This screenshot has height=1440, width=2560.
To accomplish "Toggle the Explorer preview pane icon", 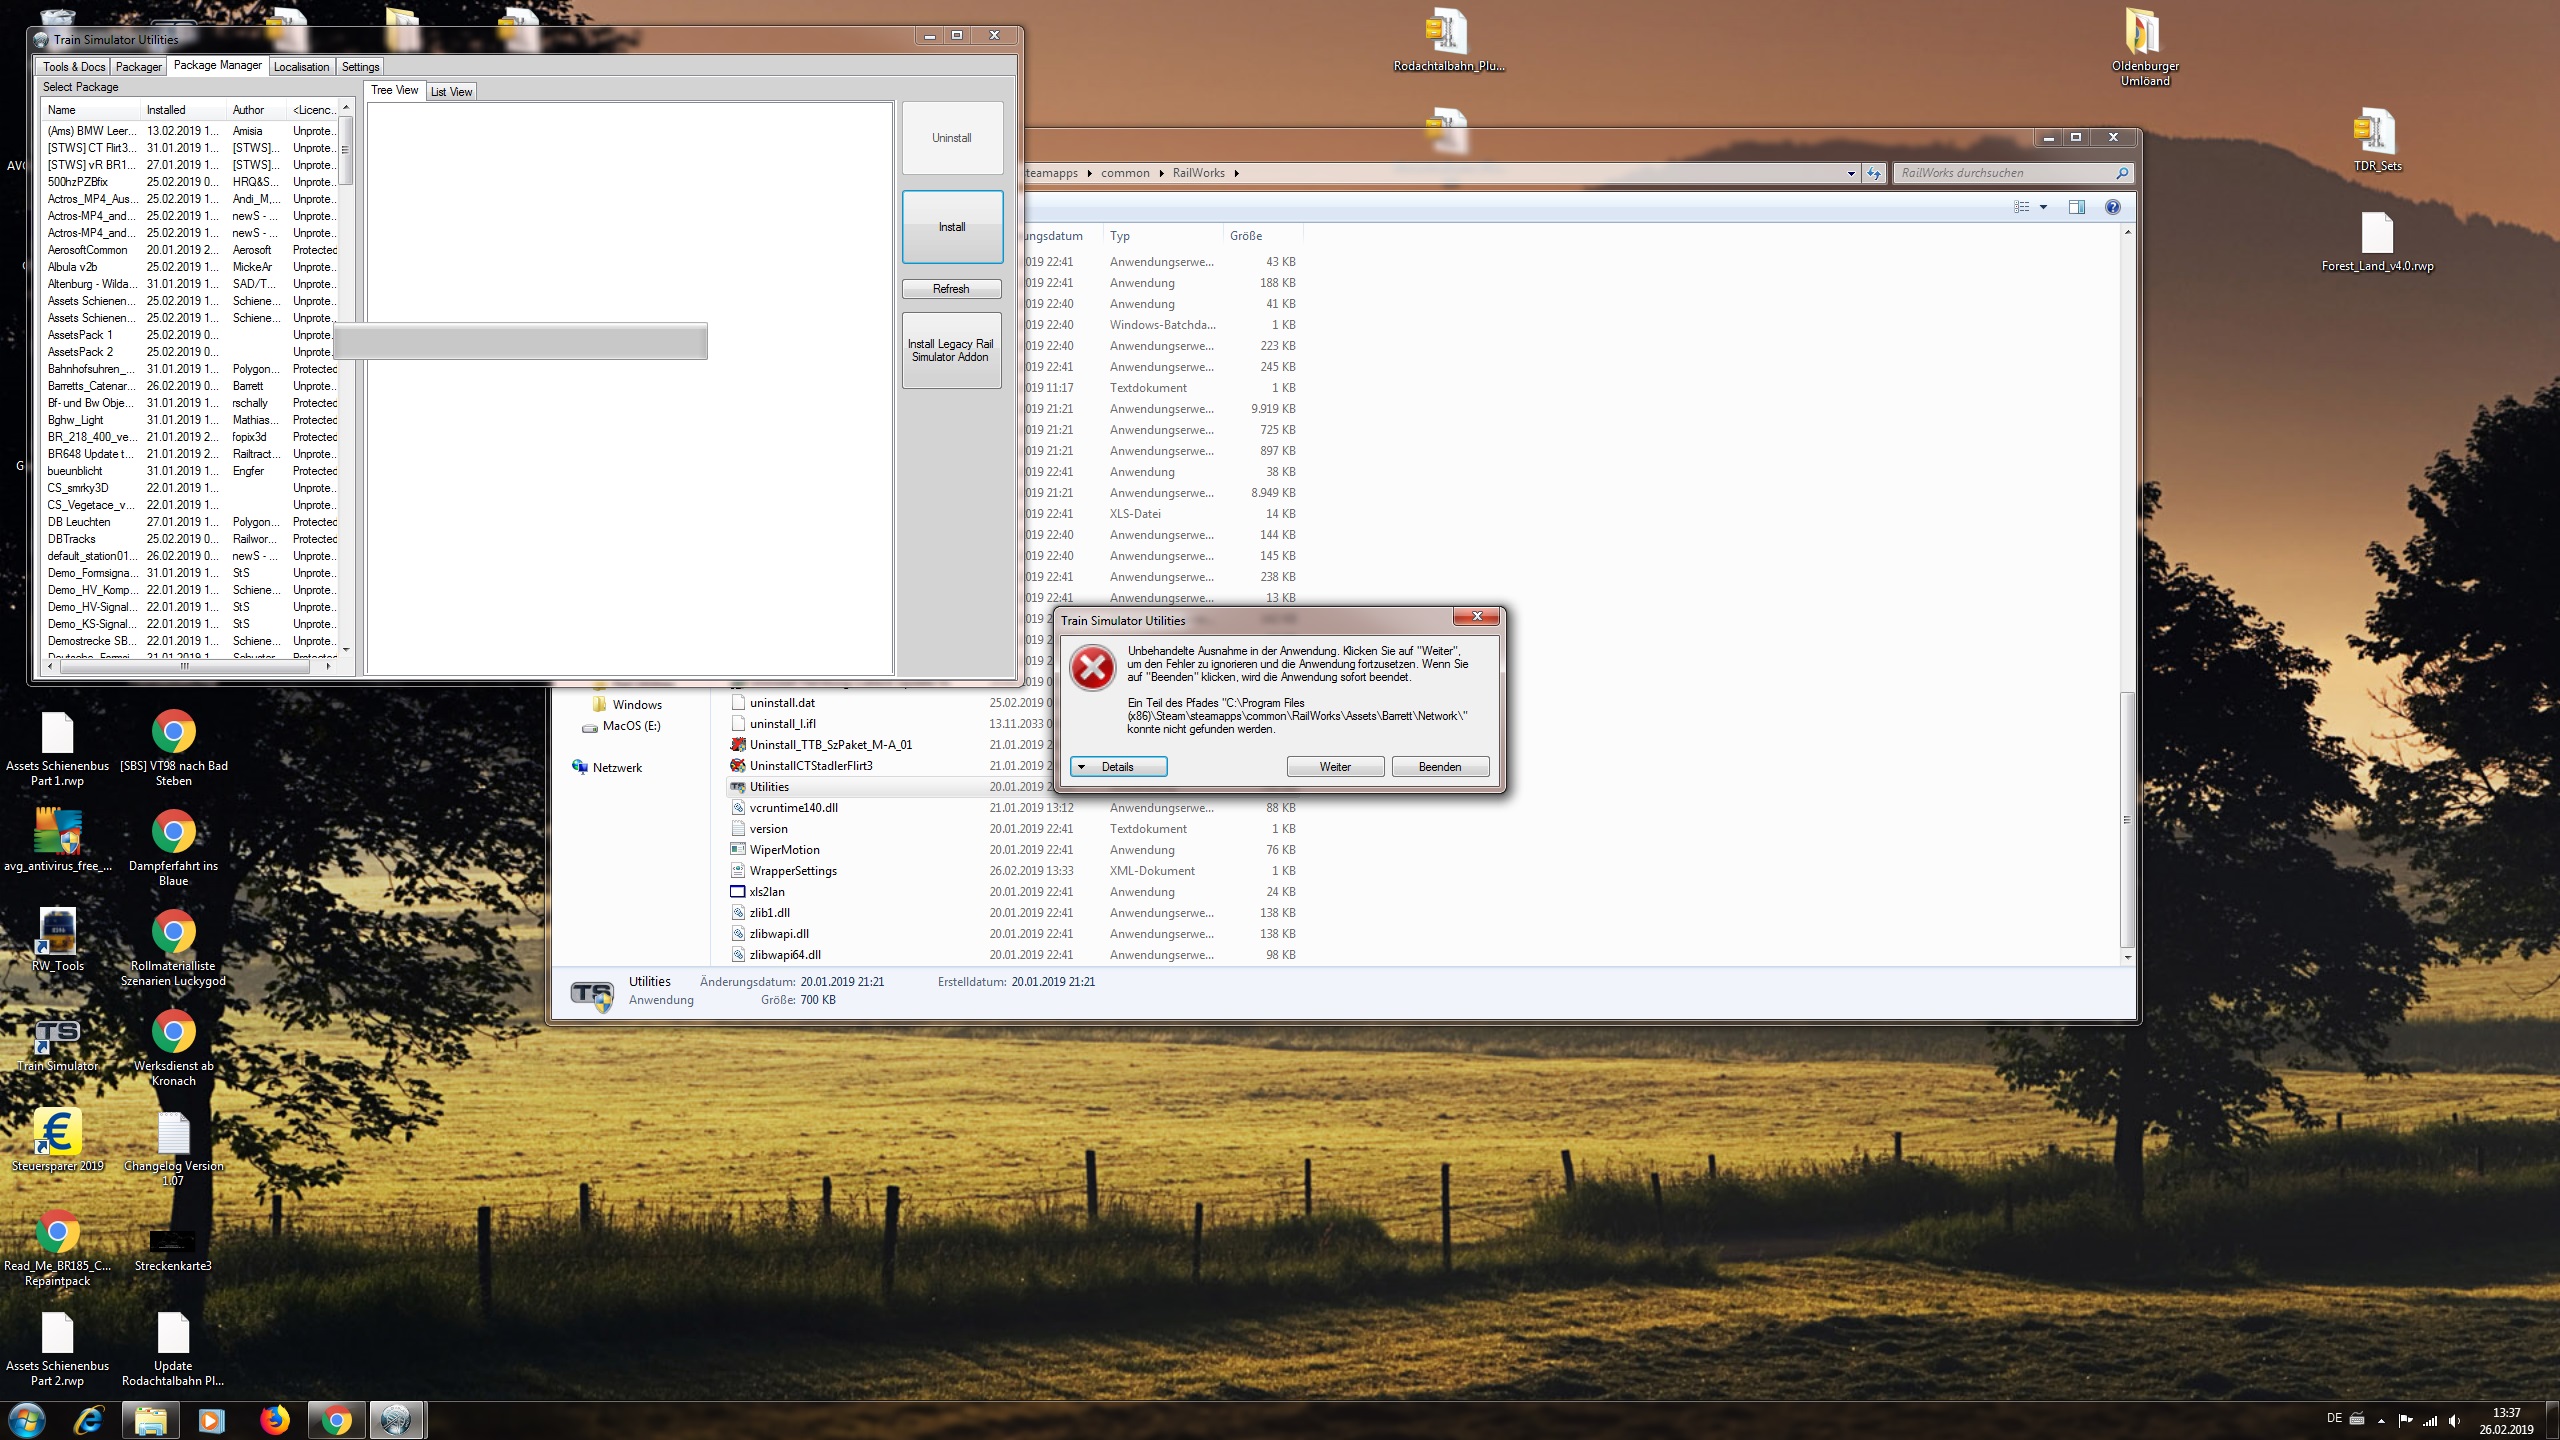I will coord(2076,207).
